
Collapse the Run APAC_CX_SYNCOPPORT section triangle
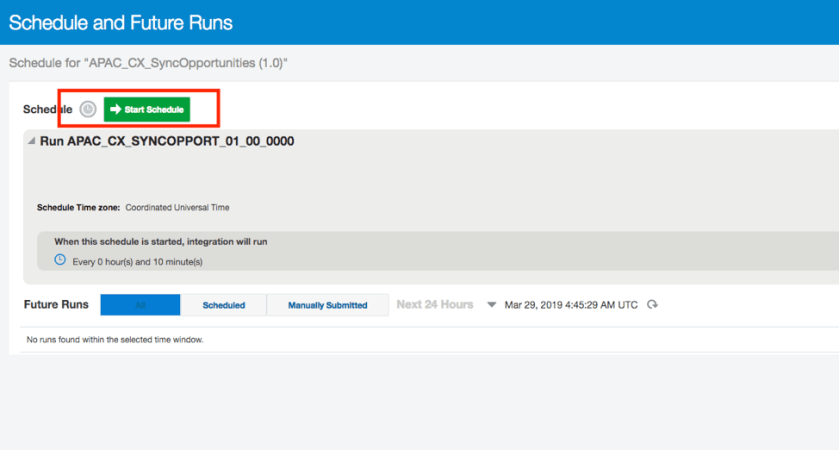[30, 141]
